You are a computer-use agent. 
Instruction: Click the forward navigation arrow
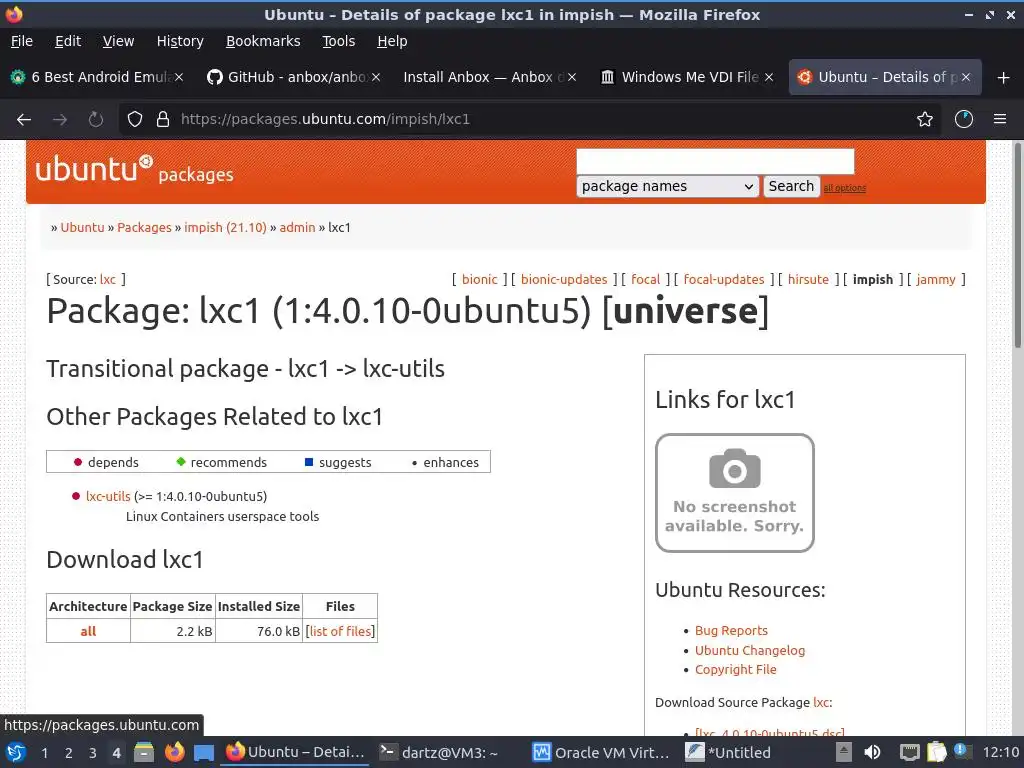(60, 120)
